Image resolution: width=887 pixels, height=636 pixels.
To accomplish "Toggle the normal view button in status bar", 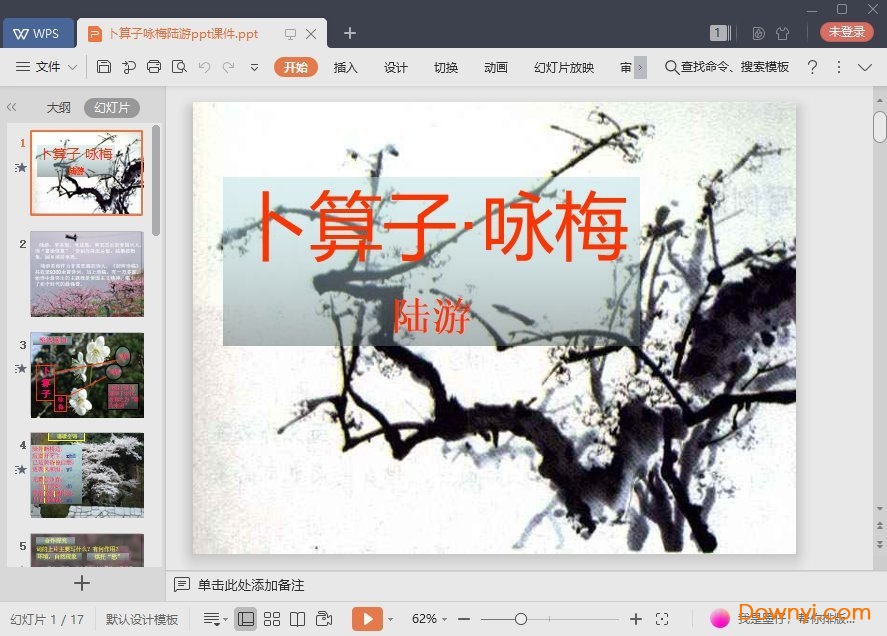I will [x=246, y=618].
